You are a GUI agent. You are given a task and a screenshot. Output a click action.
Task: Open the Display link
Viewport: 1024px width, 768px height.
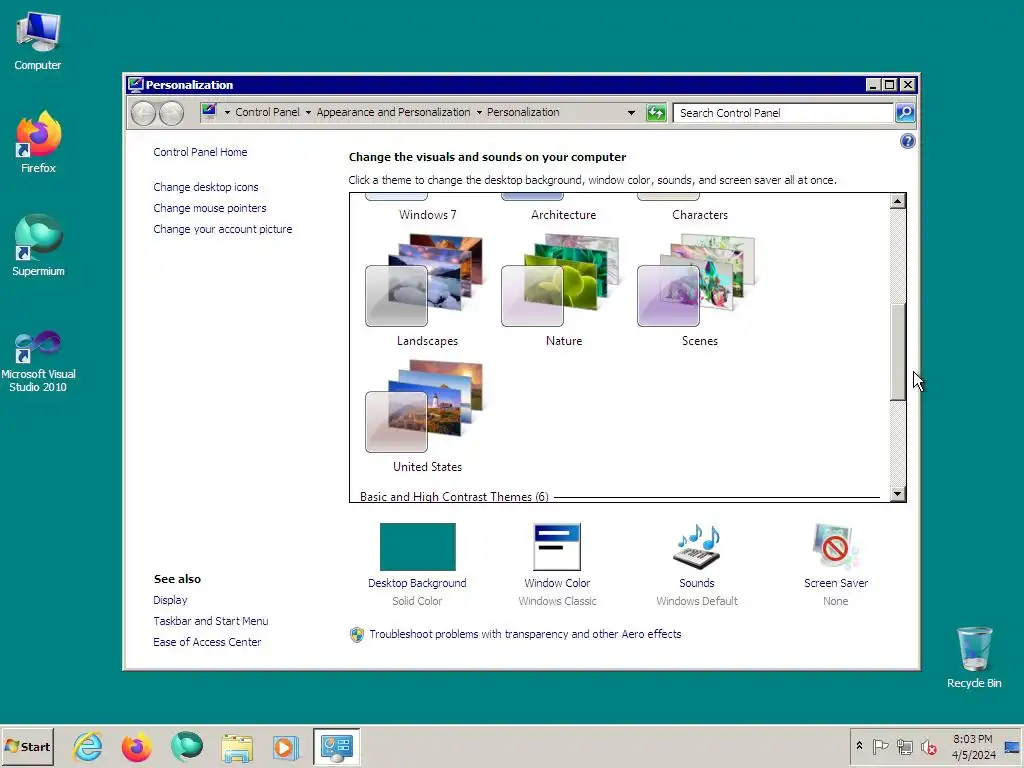(170, 600)
